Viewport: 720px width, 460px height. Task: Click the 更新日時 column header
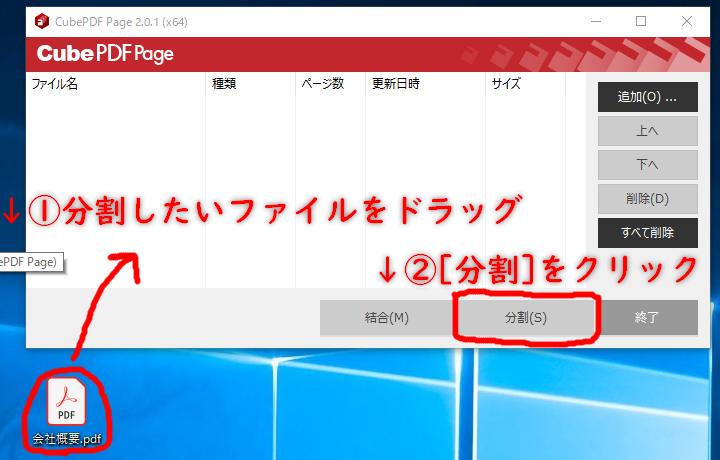click(425, 84)
